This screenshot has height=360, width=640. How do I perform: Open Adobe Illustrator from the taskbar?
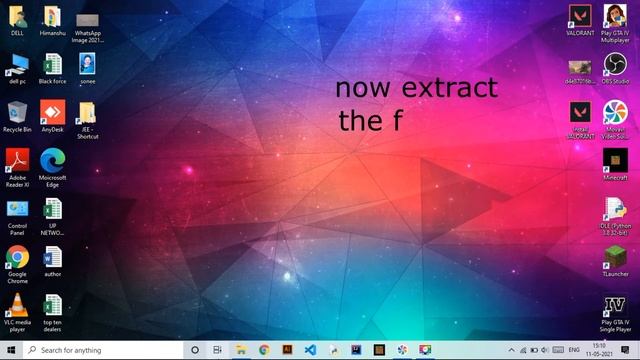(x=287, y=350)
